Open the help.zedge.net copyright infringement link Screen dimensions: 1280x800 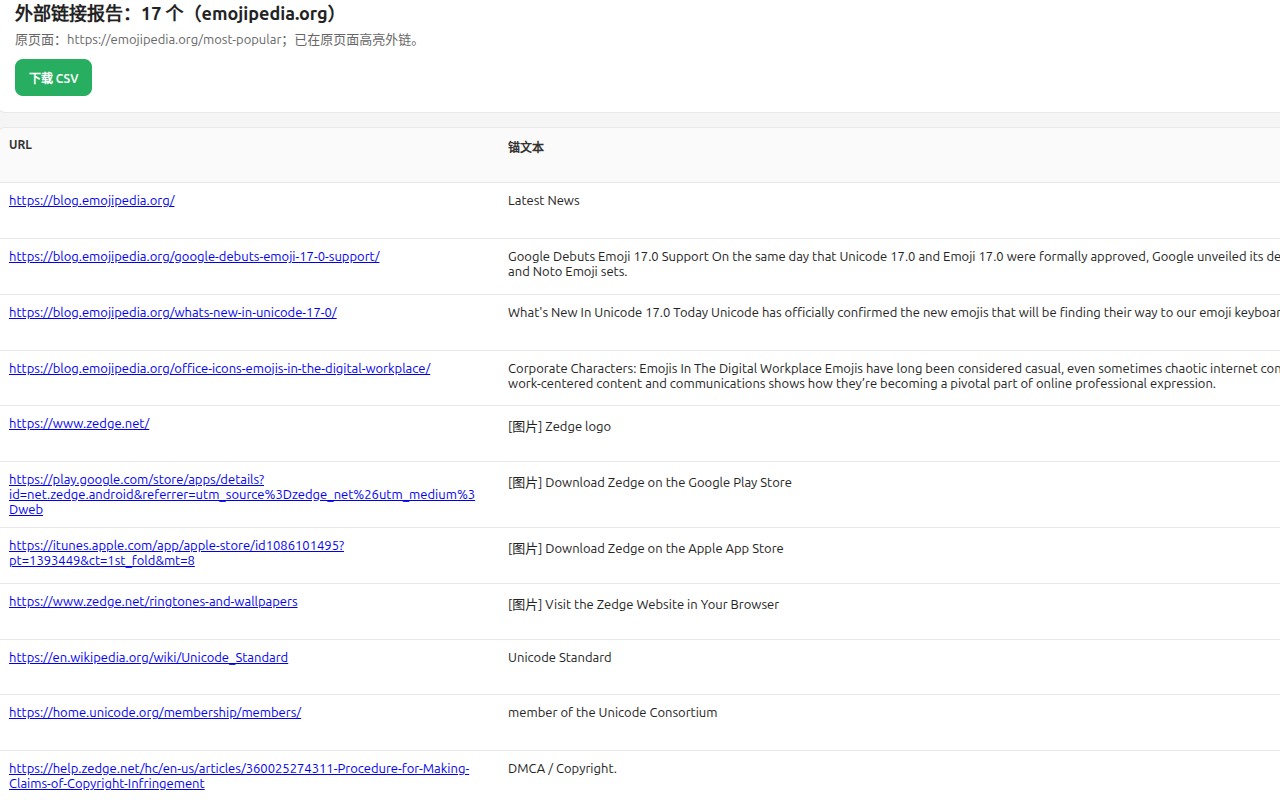click(239, 776)
